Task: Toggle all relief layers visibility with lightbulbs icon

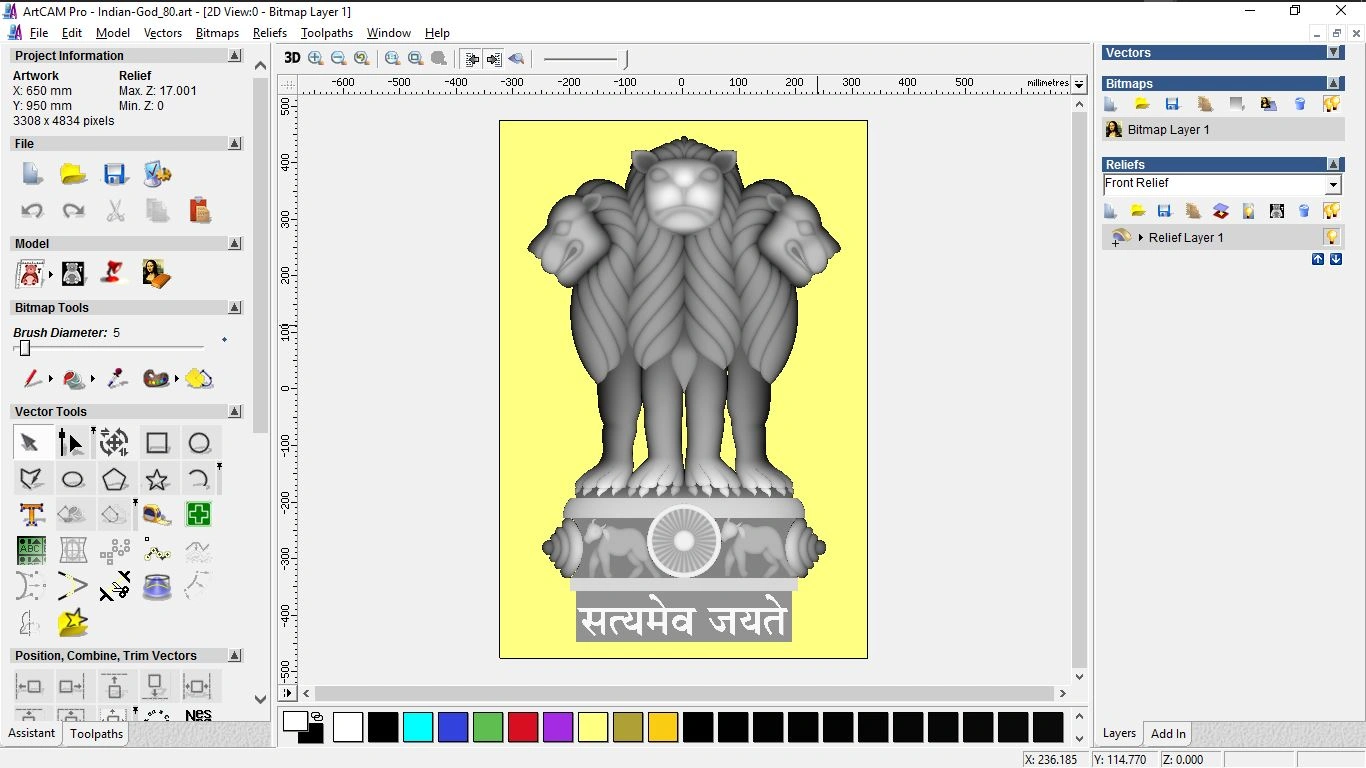Action: [x=1333, y=210]
